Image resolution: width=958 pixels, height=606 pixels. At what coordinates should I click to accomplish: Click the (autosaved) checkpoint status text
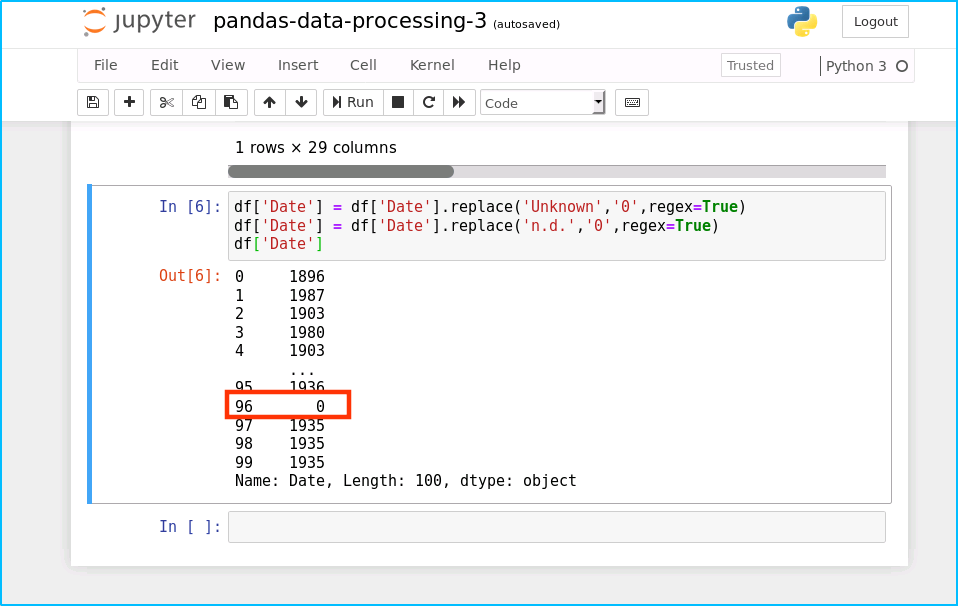526,24
